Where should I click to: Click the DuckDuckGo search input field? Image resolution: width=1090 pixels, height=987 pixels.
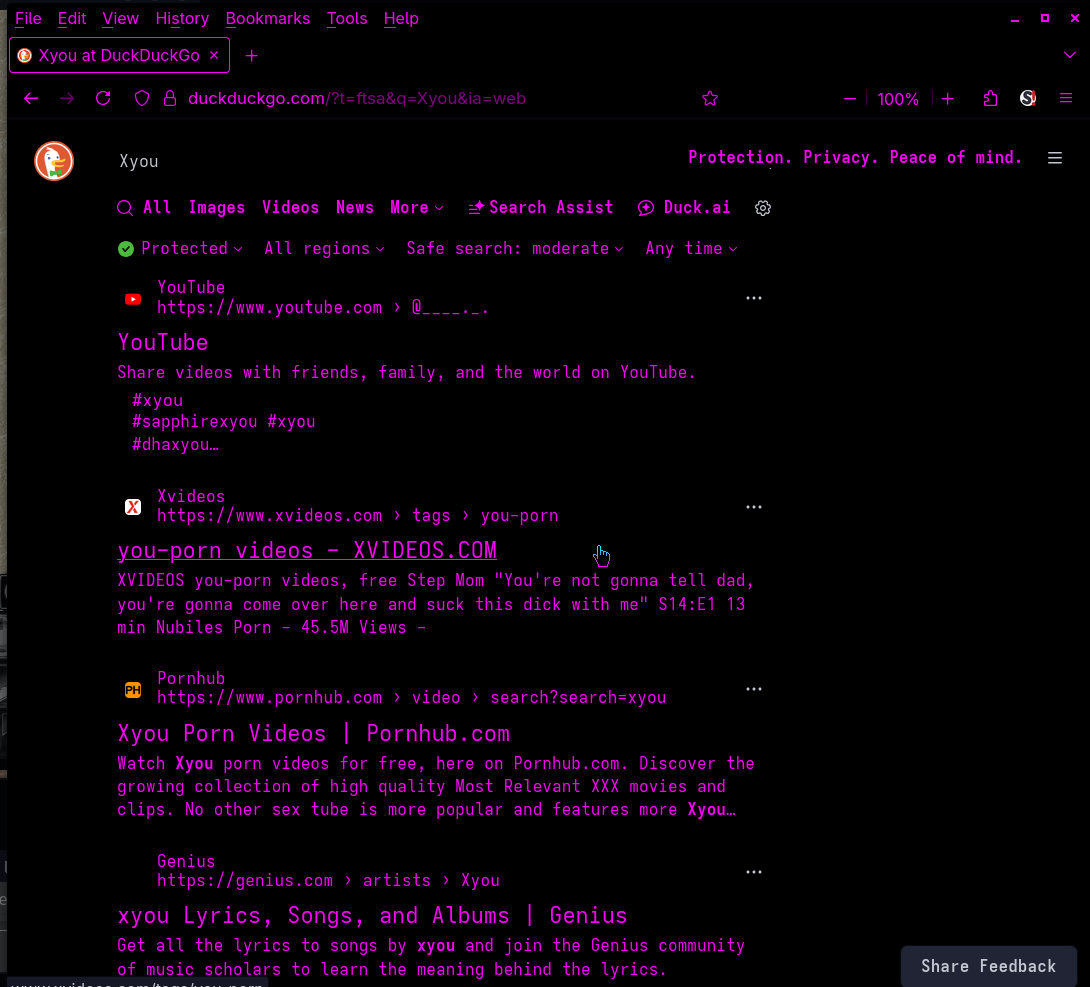[x=380, y=161]
